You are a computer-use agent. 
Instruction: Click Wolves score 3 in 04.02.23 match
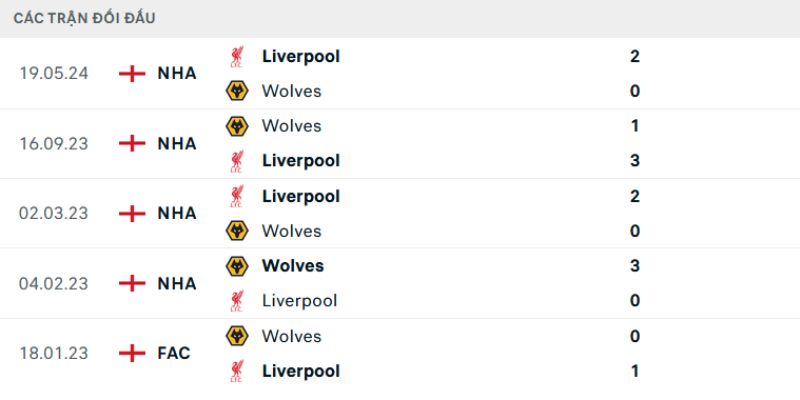(x=635, y=266)
